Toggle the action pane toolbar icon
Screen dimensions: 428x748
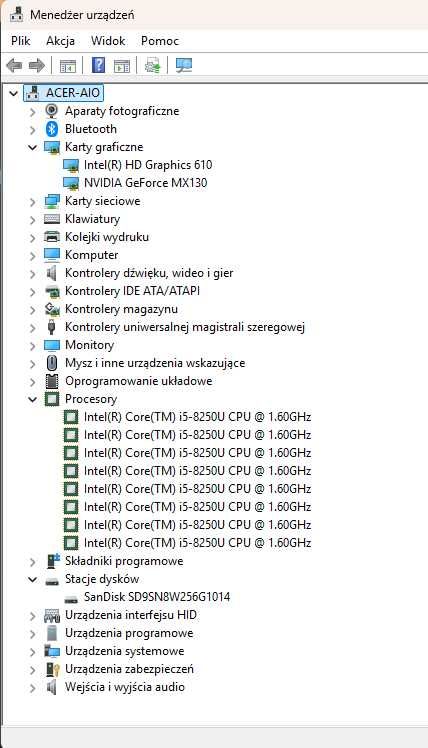pyautogui.click(x=122, y=66)
